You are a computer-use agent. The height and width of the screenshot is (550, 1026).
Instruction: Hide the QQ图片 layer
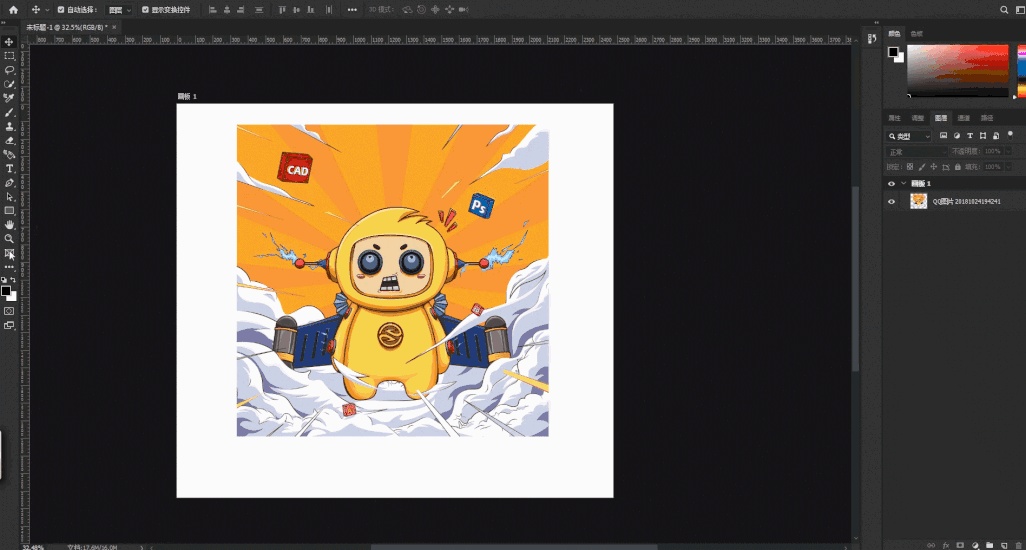(x=891, y=201)
